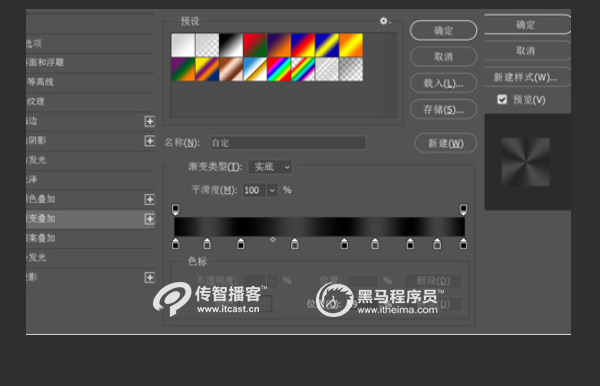The image size is (600, 386).
Task: Select 斜面和浮雕 bevel and emboss style
Action: click(90, 62)
